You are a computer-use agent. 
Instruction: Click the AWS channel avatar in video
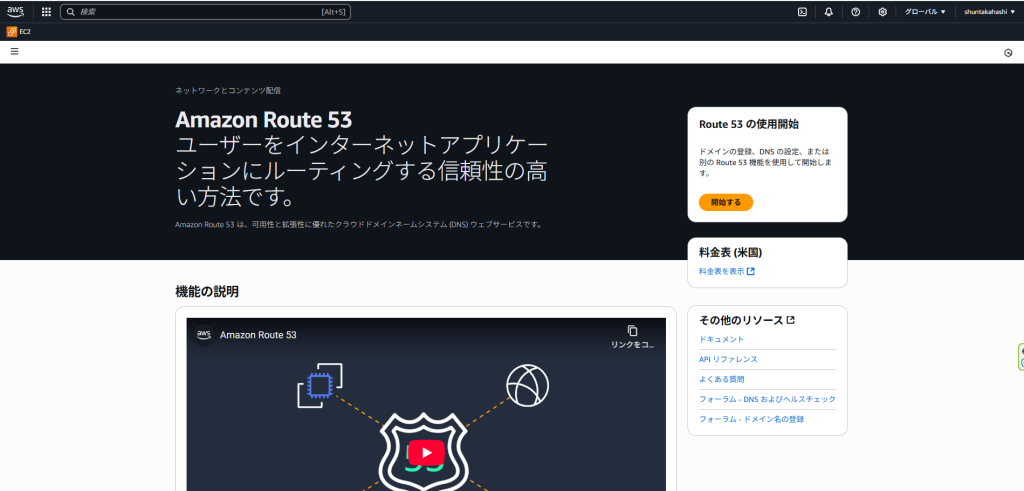(203, 334)
